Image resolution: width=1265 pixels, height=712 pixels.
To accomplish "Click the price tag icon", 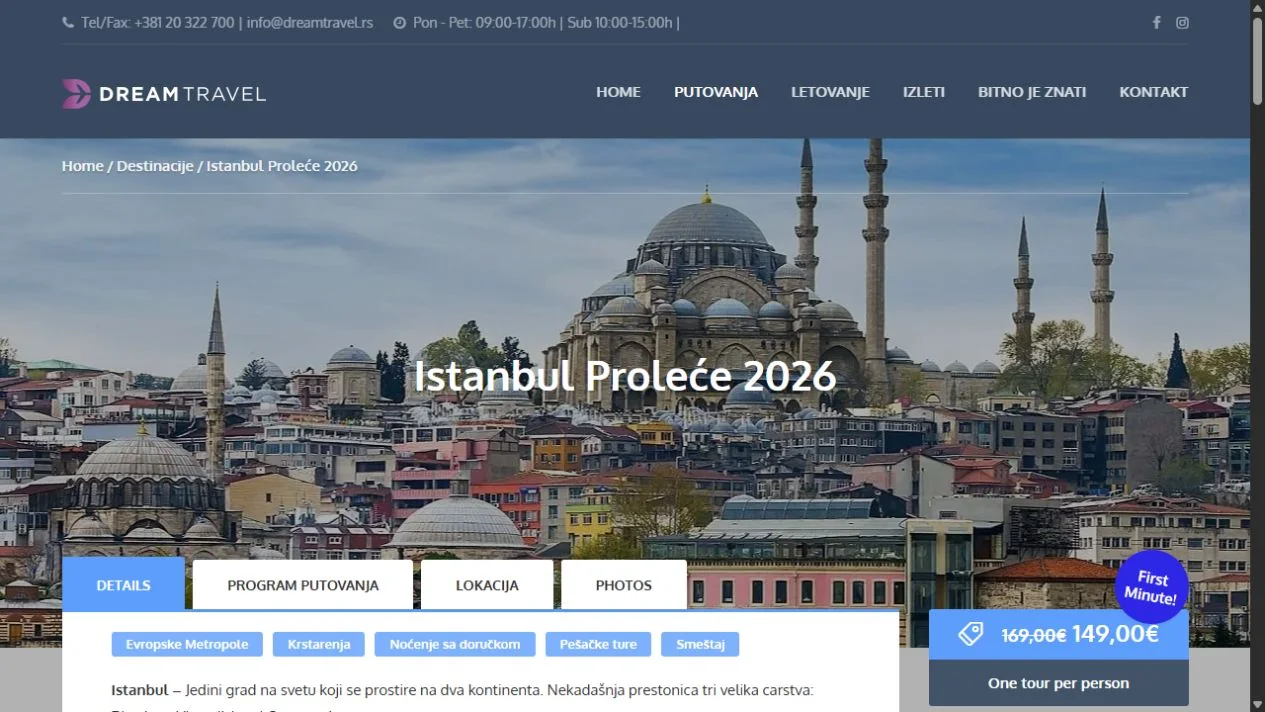I will coord(971,634).
